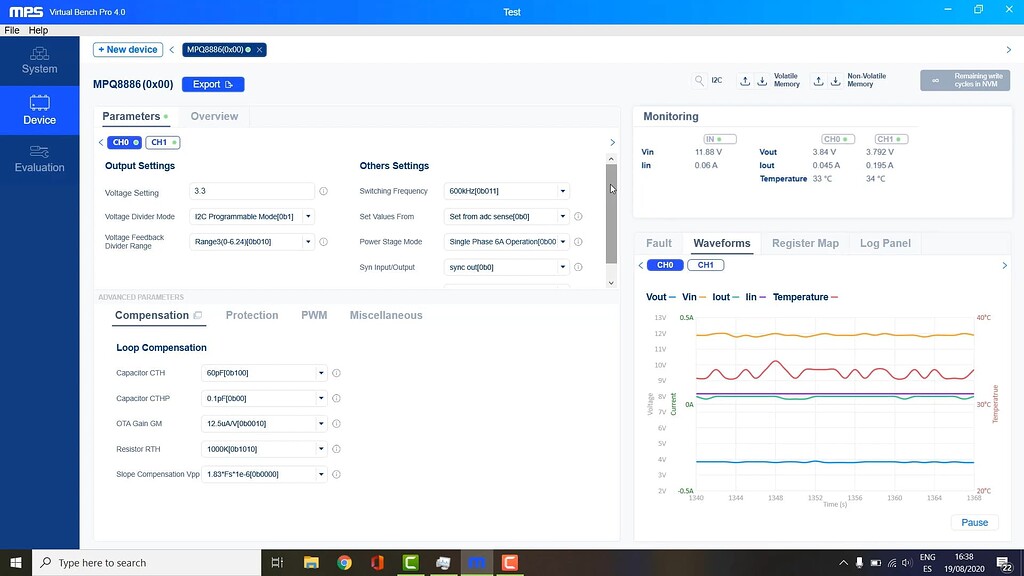Open the I2C search tool
The image size is (1024, 576).
(x=699, y=81)
